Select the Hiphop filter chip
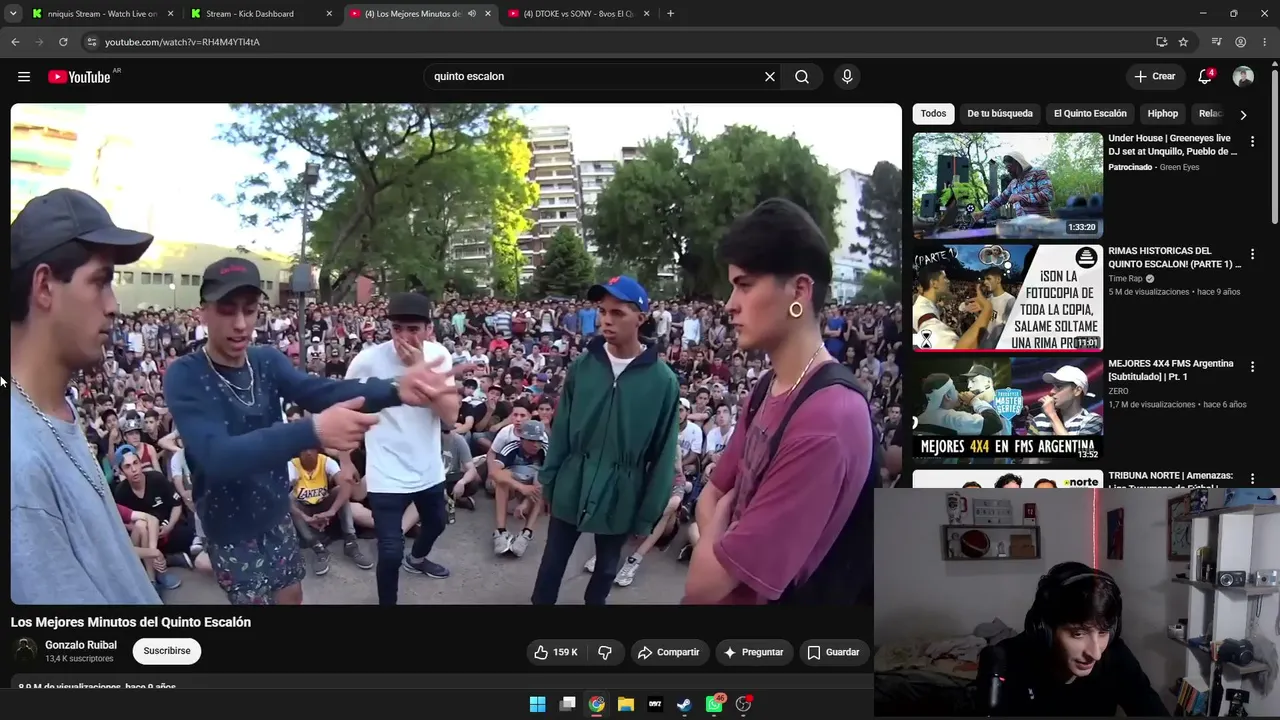 tap(1163, 114)
